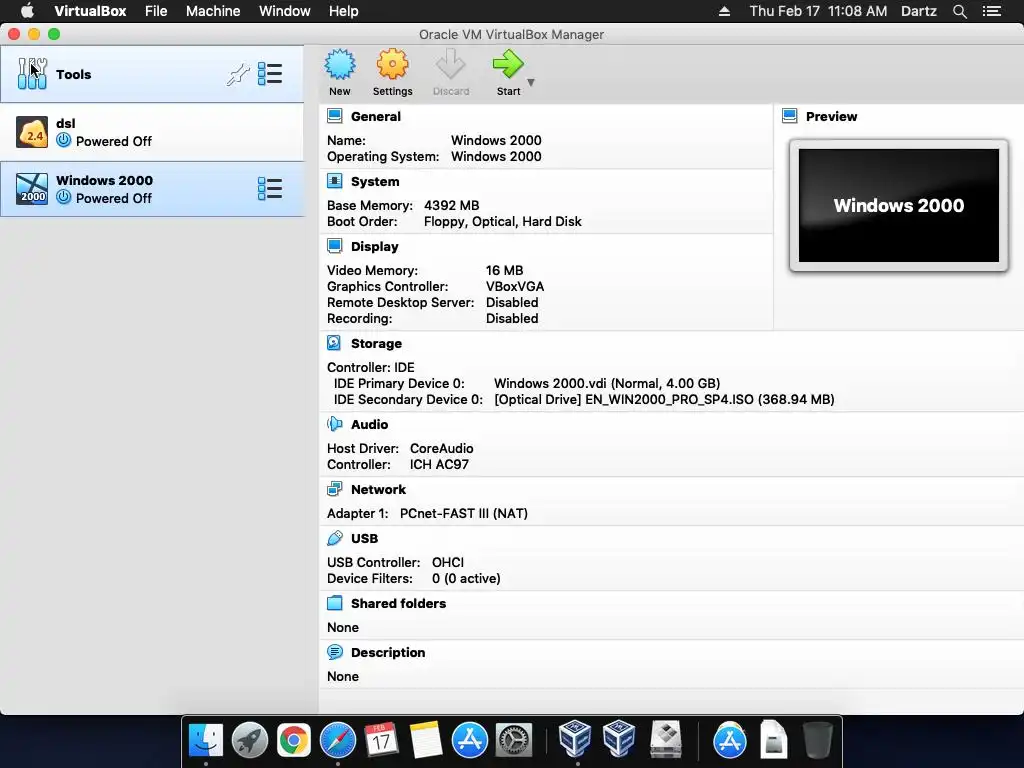Open Safari from the Dock
1024x768 pixels.
[338, 741]
